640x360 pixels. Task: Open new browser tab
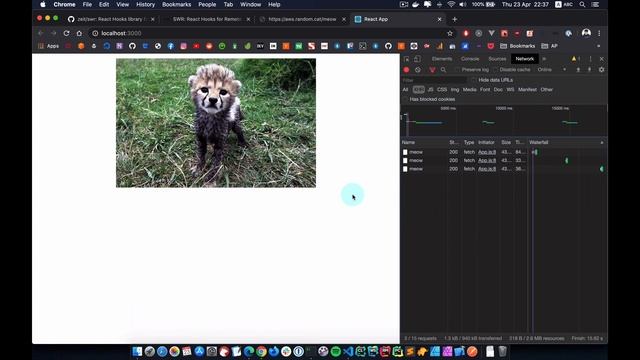454,19
